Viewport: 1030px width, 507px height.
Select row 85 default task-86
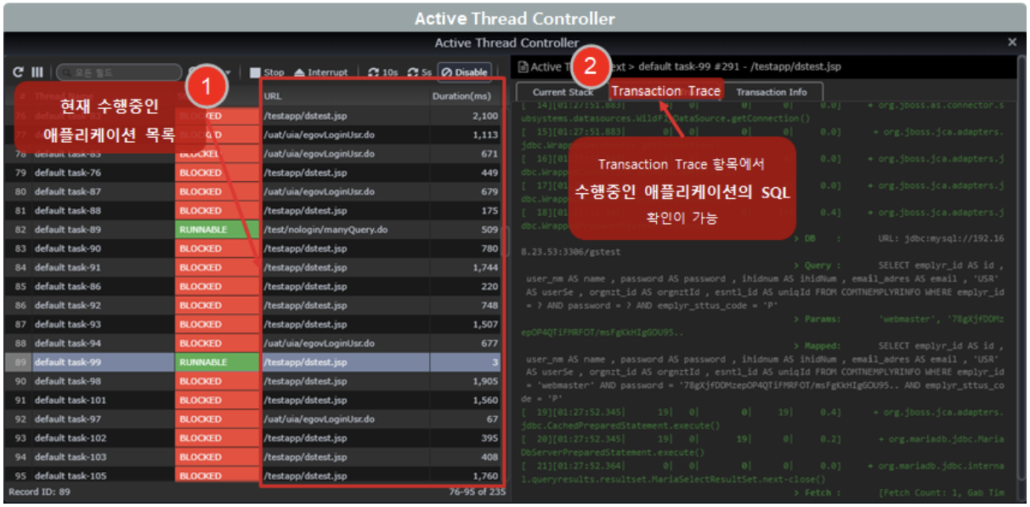[253, 286]
